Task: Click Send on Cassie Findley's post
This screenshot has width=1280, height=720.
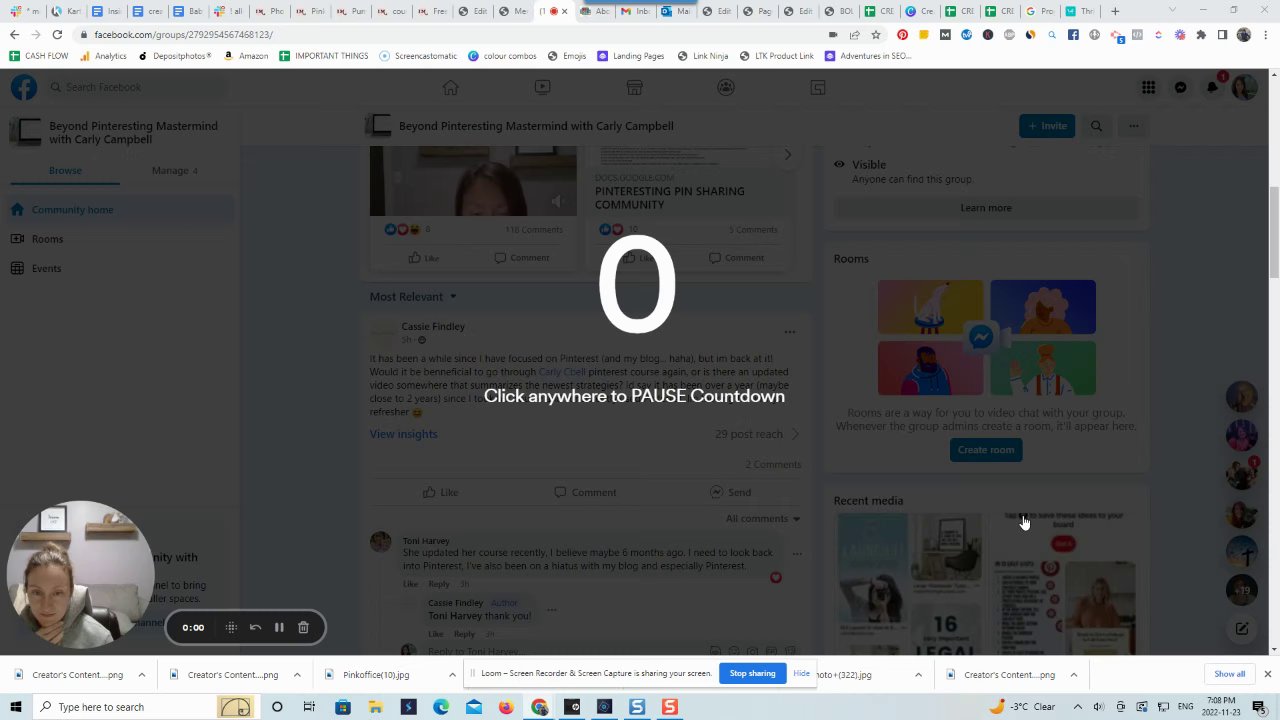Action: pos(731,493)
